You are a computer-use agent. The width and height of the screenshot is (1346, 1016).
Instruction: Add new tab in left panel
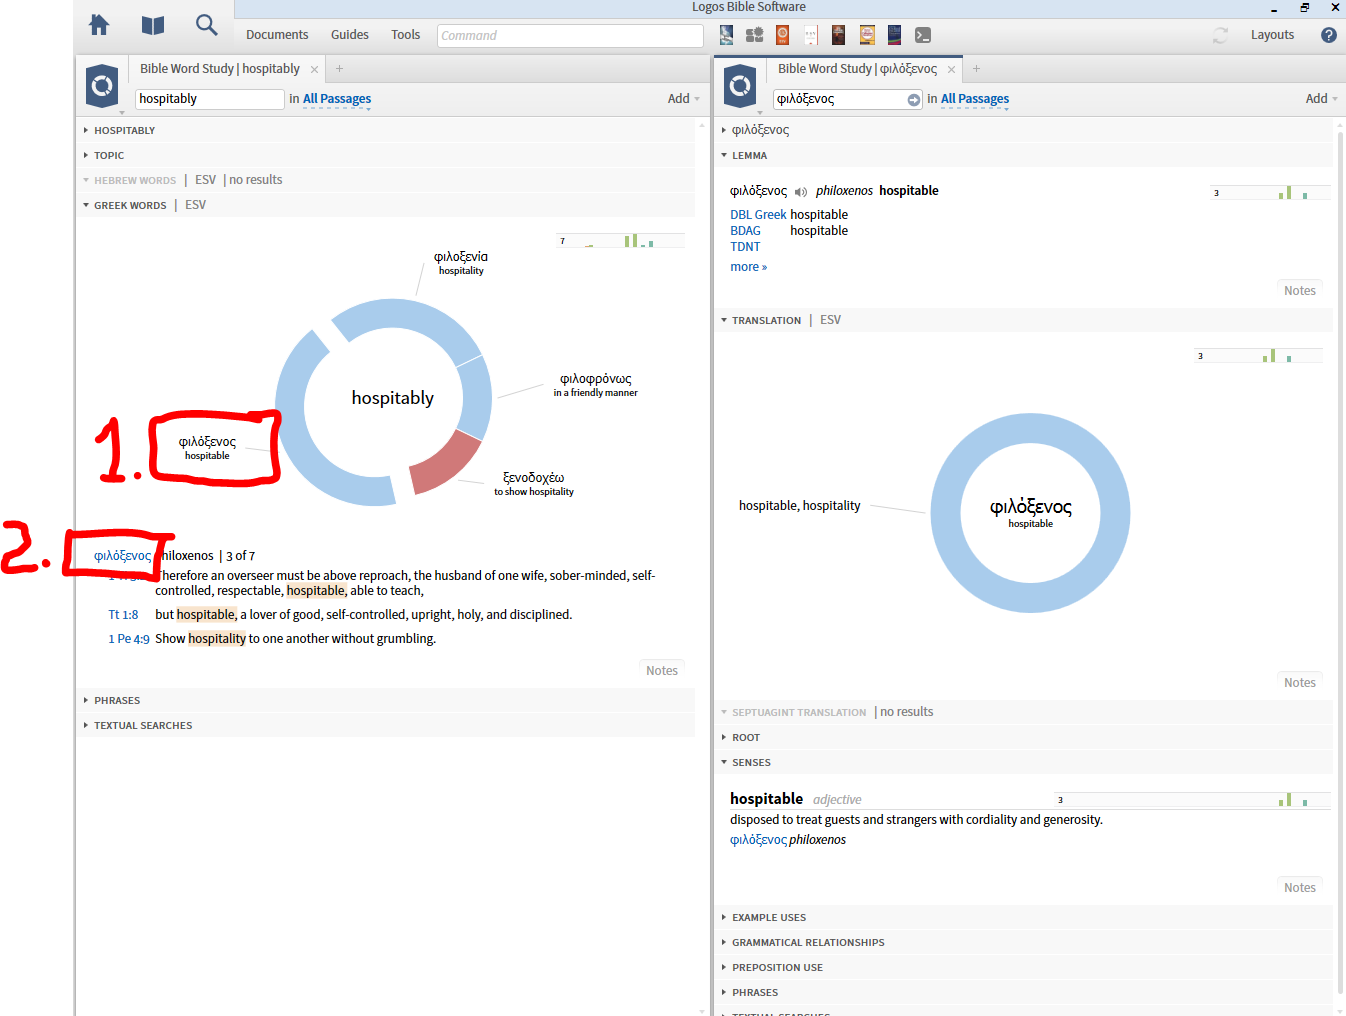pos(339,69)
